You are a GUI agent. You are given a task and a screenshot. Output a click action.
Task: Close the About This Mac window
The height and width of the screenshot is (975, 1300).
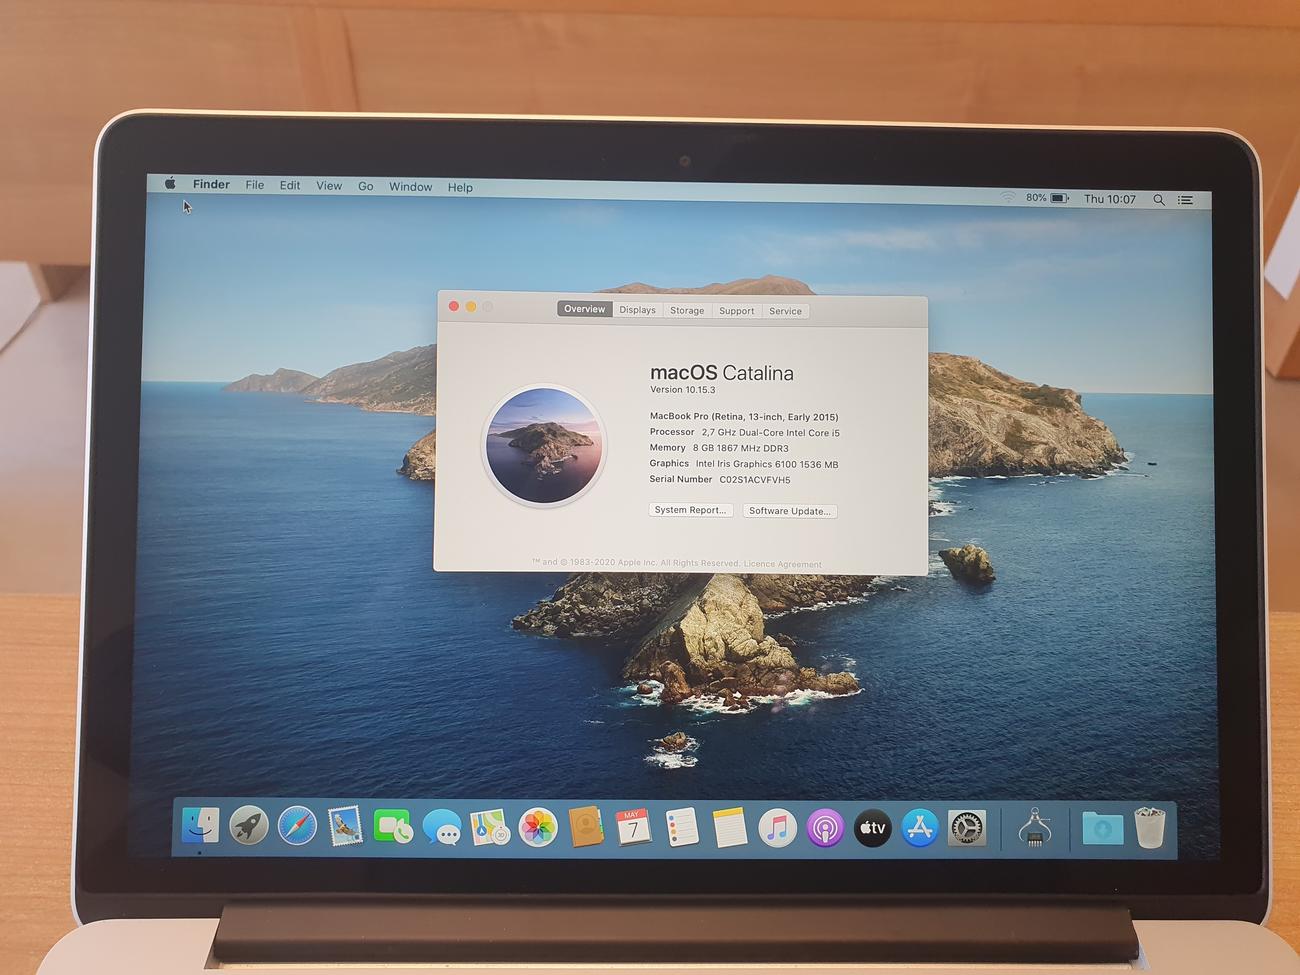[453, 306]
